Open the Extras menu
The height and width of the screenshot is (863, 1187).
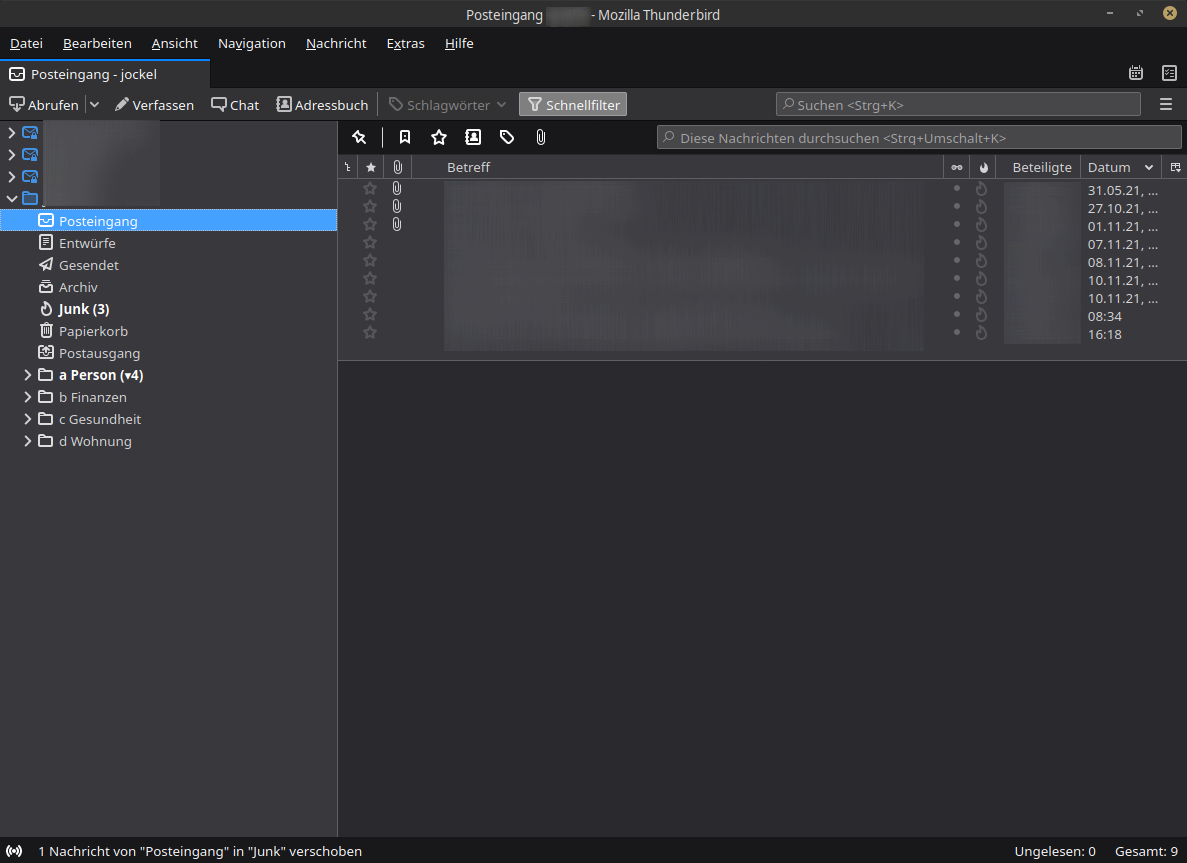(x=405, y=43)
